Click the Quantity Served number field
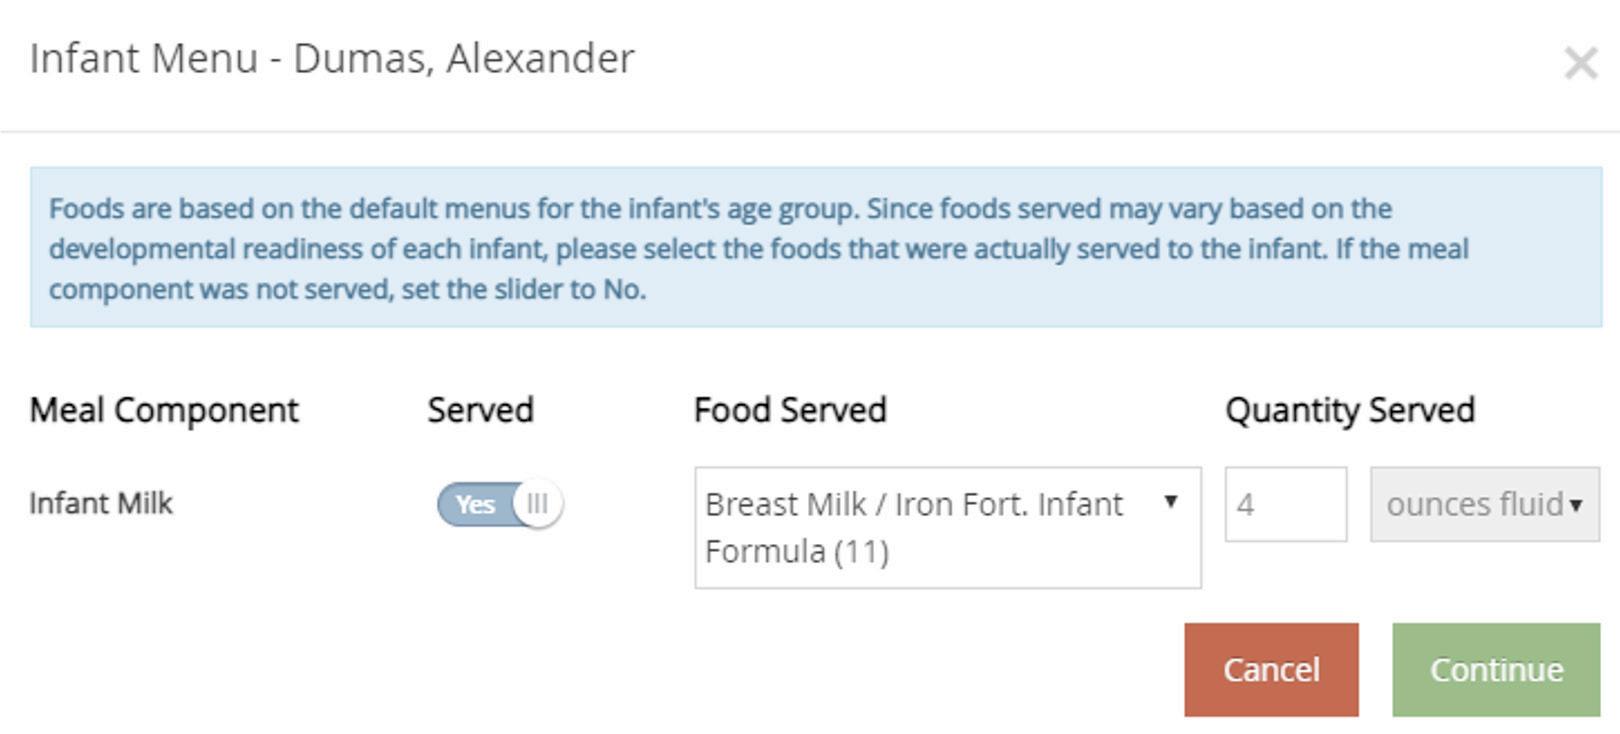1620x734 pixels. point(1285,504)
